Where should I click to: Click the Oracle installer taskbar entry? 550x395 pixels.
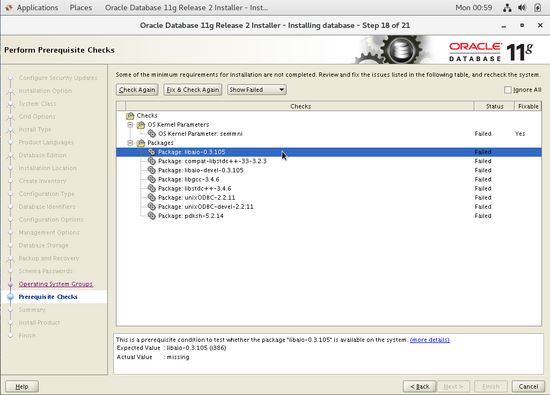click(186, 8)
